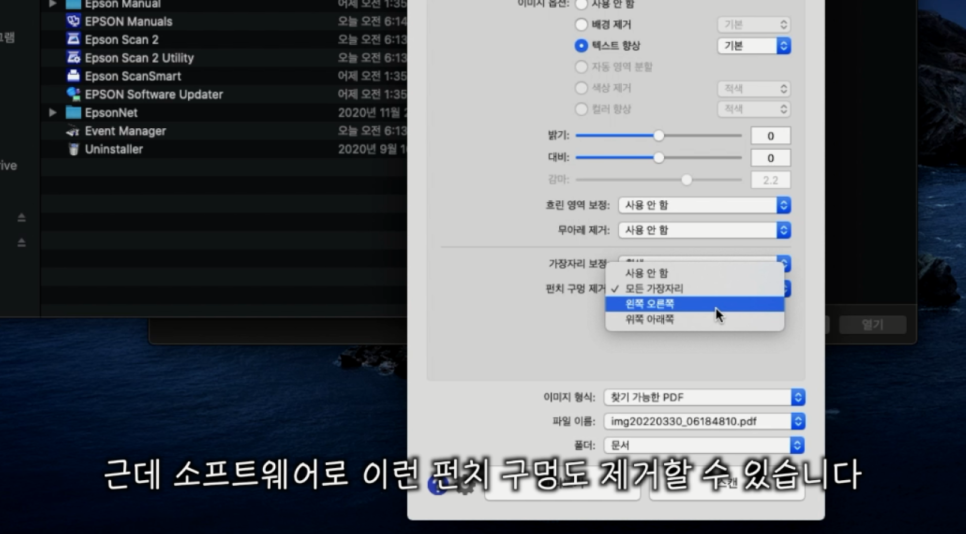
Task: Expand the EpsonNet folder disclosure triangle
Action: pos(53,113)
